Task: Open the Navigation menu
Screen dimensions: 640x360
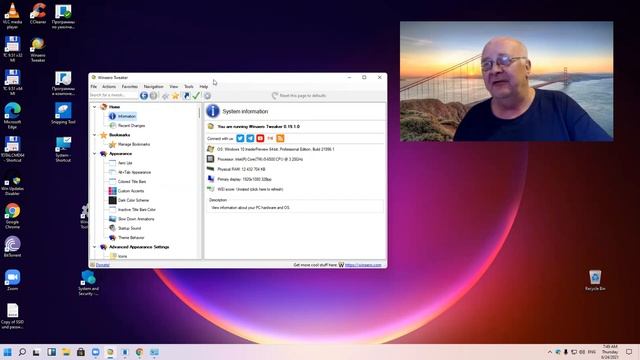Action: coord(153,87)
